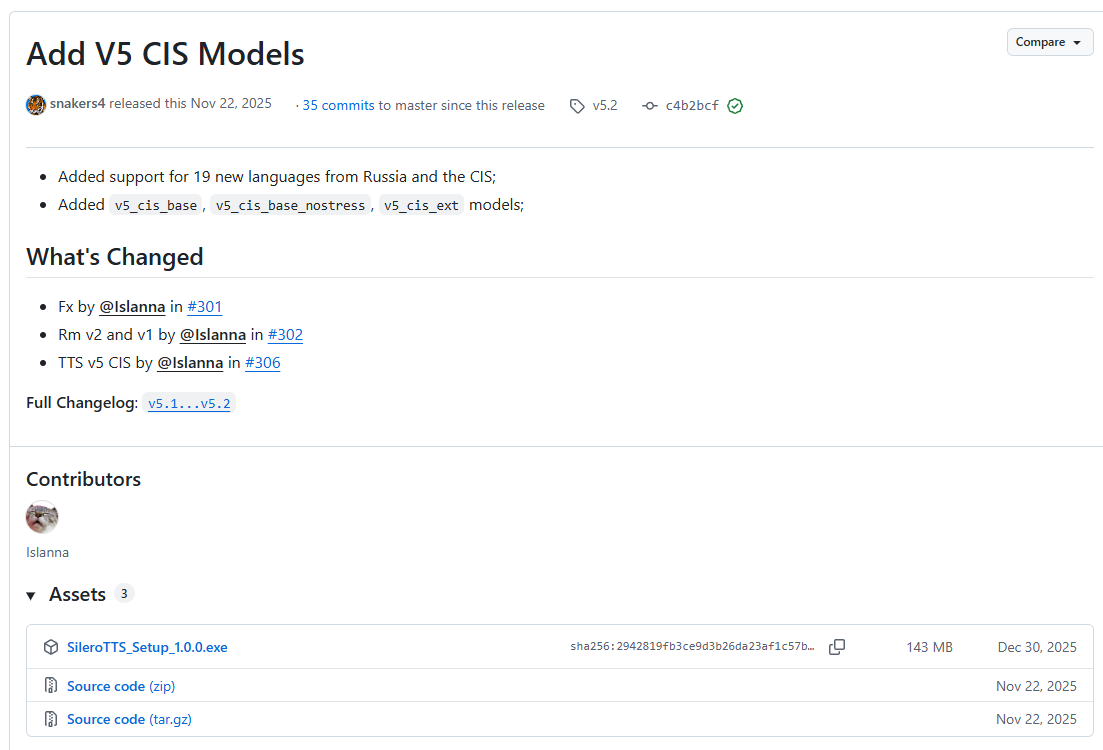The image size is (1103, 750).
Task: Download SileroTTS_Setup_1.0.0.exe
Action: click(147, 647)
